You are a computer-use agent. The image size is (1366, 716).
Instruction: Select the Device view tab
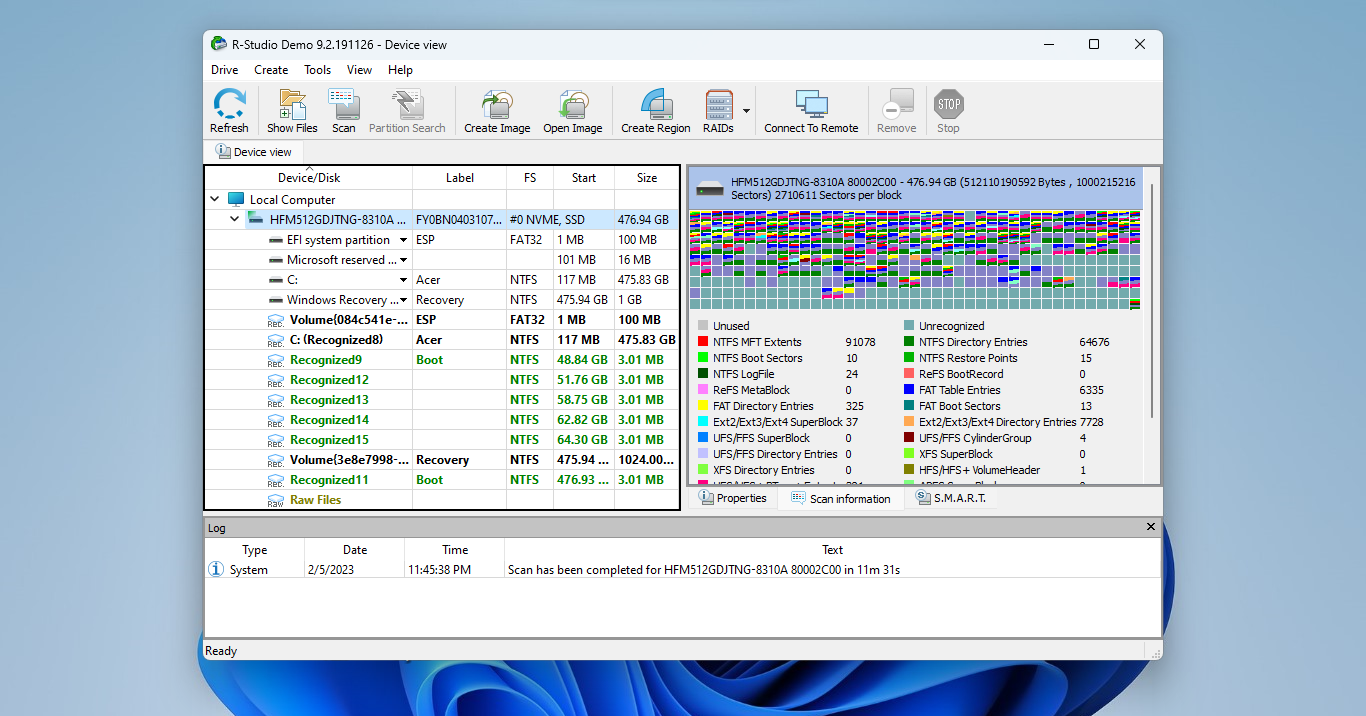pyautogui.click(x=254, y=152)
